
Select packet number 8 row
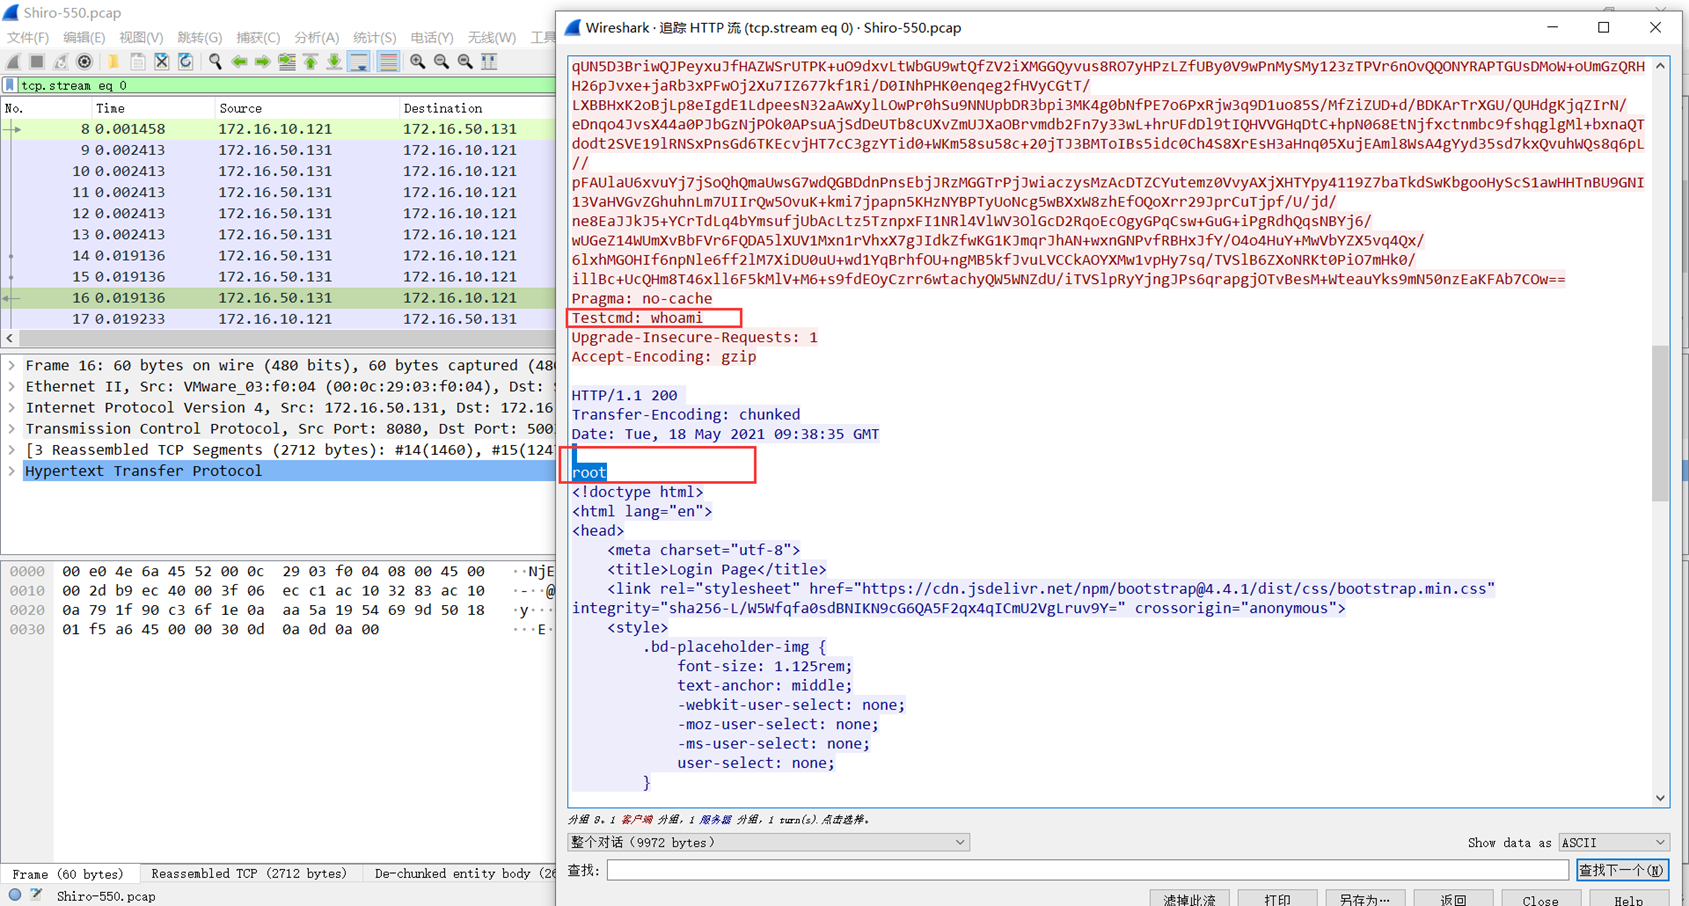(x=278, y=129)
